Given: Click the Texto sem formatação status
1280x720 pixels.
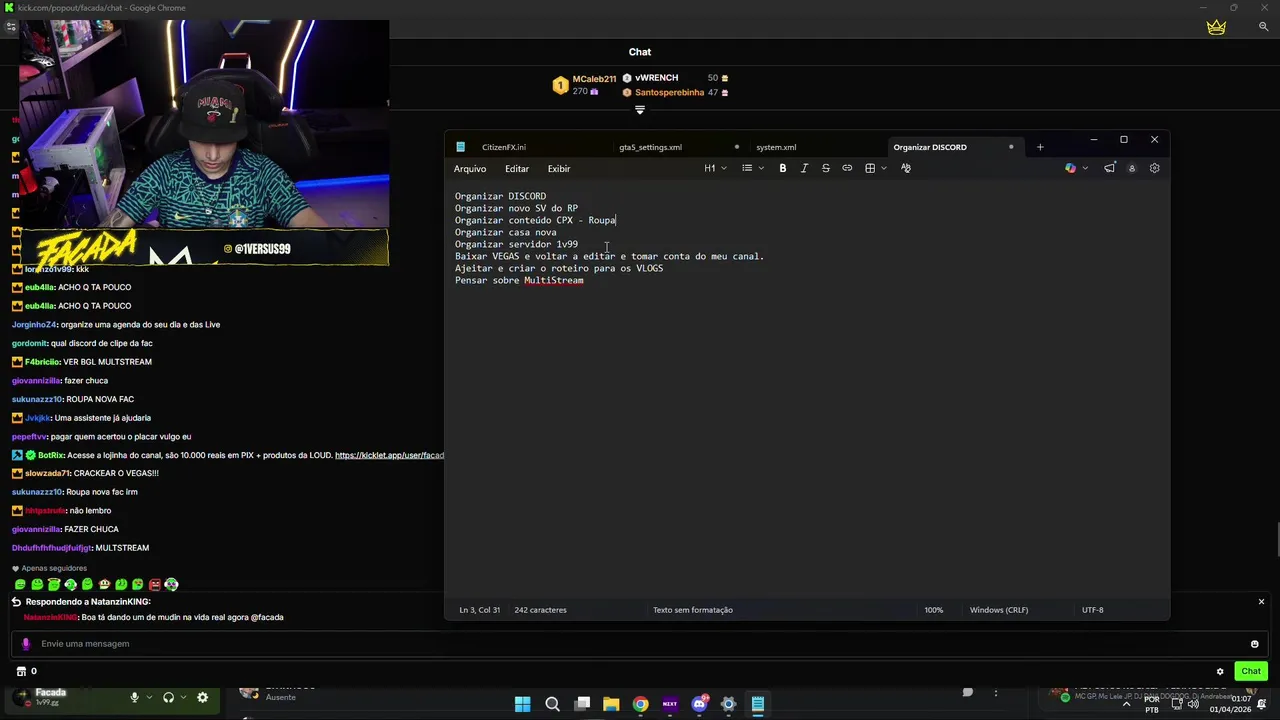Looking at the screenshot, I should [x=693, y=610].
